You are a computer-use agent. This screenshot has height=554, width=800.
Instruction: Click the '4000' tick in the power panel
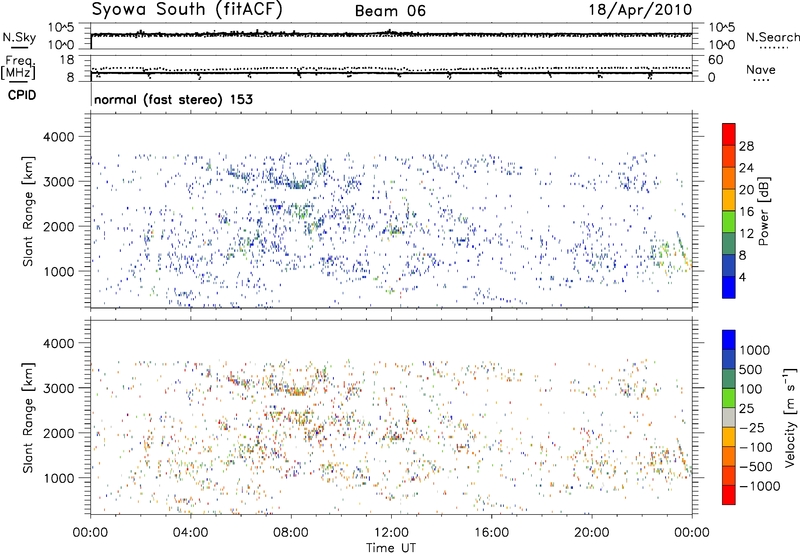58,137
